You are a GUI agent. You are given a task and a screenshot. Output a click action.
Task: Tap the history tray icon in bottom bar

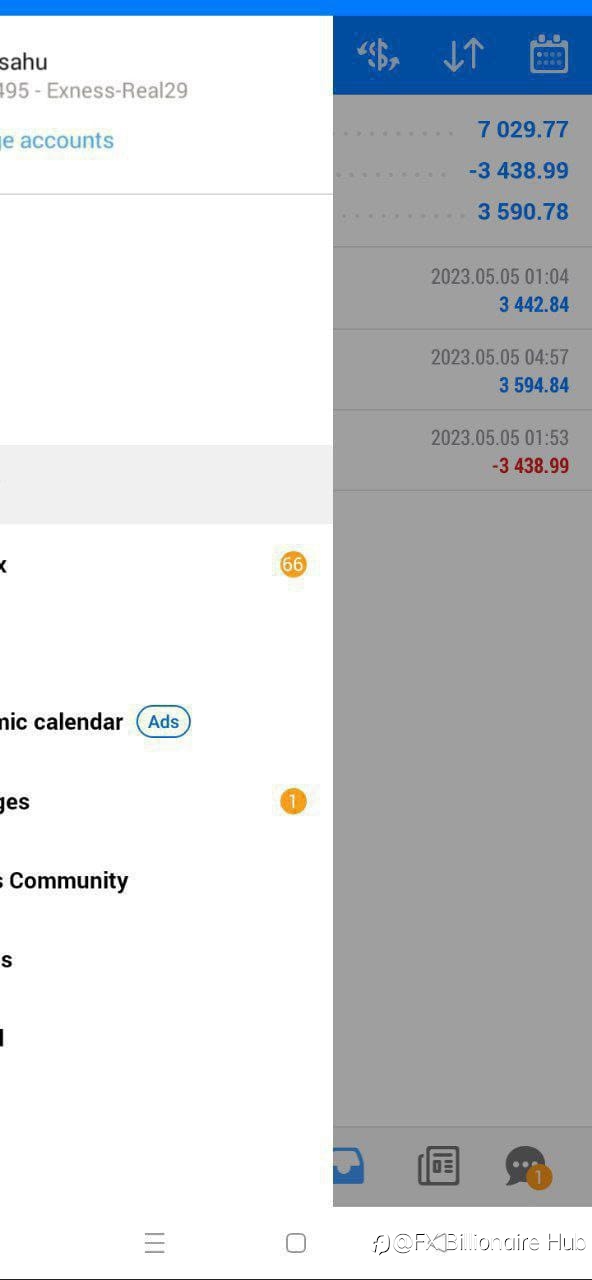[349, 1166]
